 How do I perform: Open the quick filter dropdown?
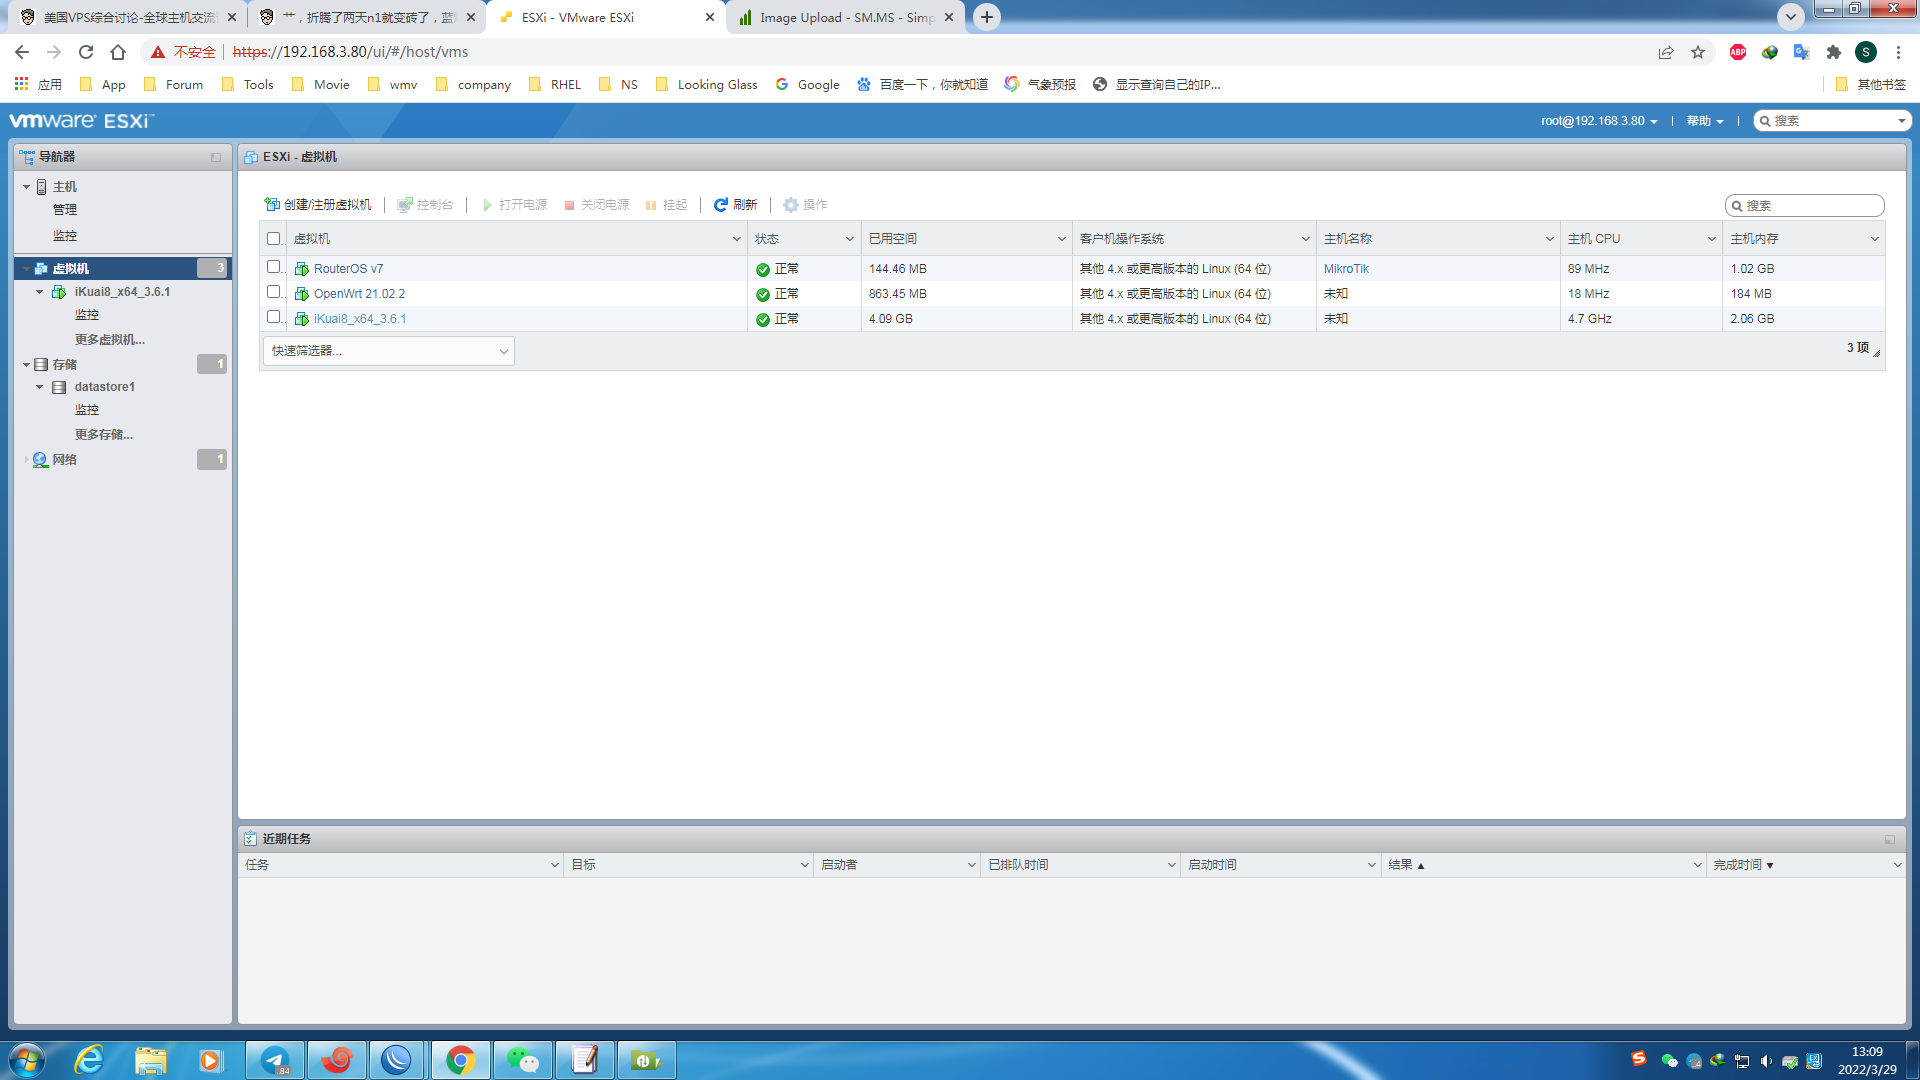point(389,351)
